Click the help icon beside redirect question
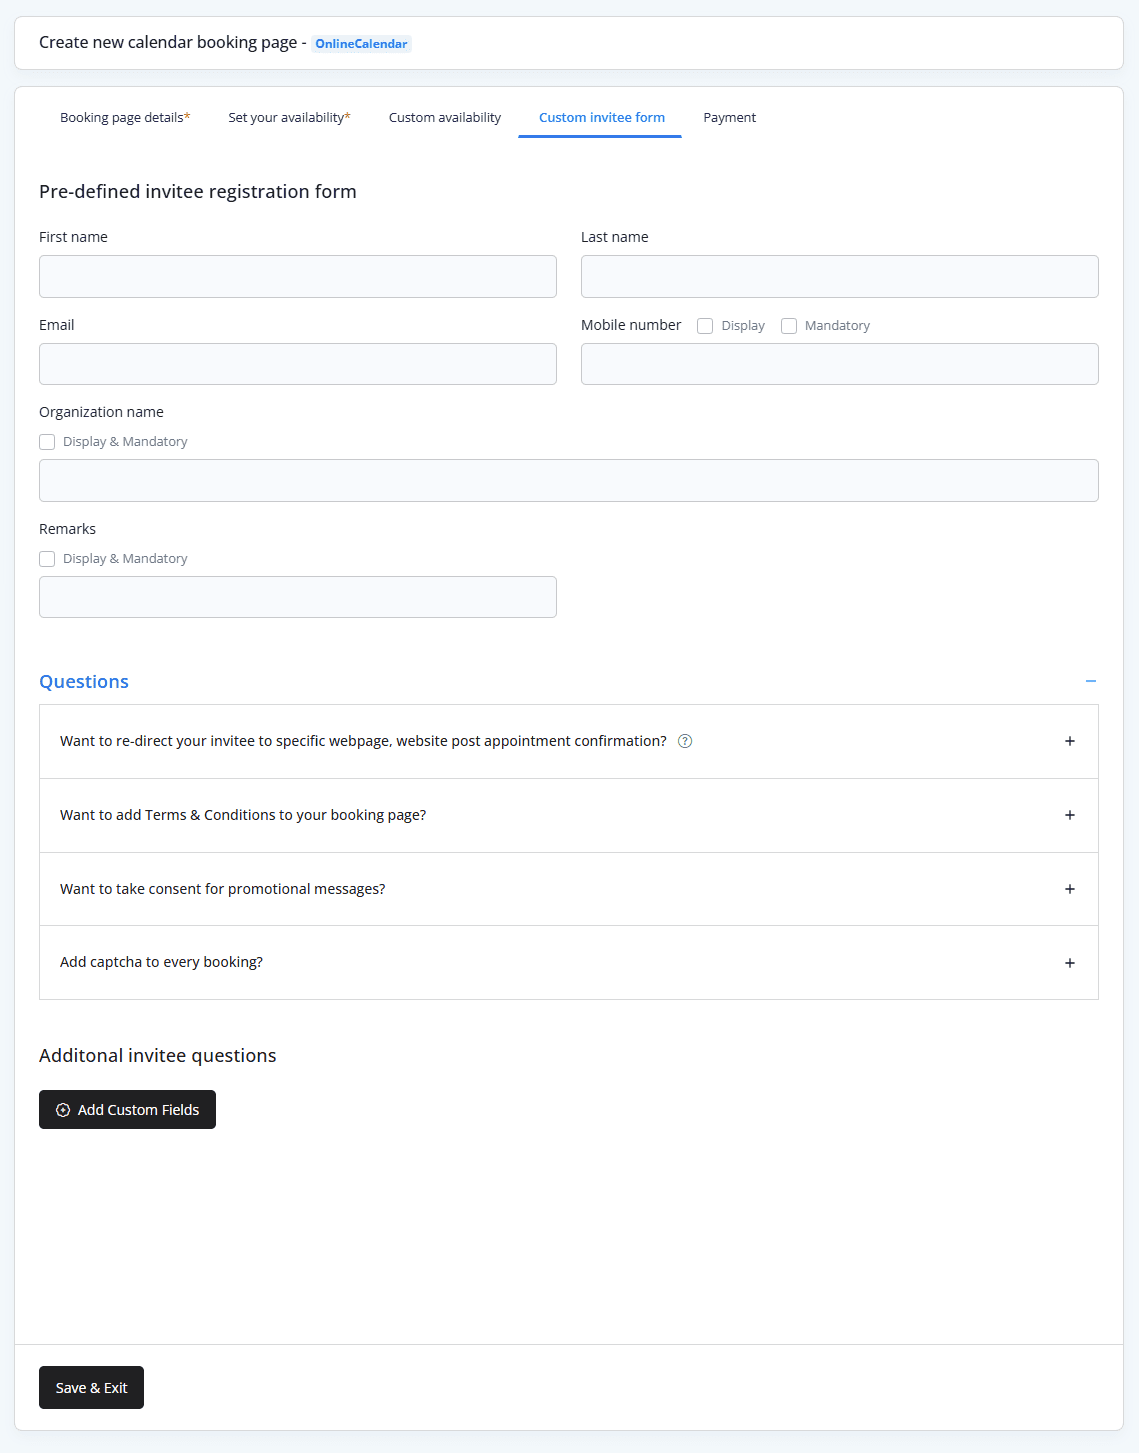The image size is (1139, 1453). [x=685, y=741]
